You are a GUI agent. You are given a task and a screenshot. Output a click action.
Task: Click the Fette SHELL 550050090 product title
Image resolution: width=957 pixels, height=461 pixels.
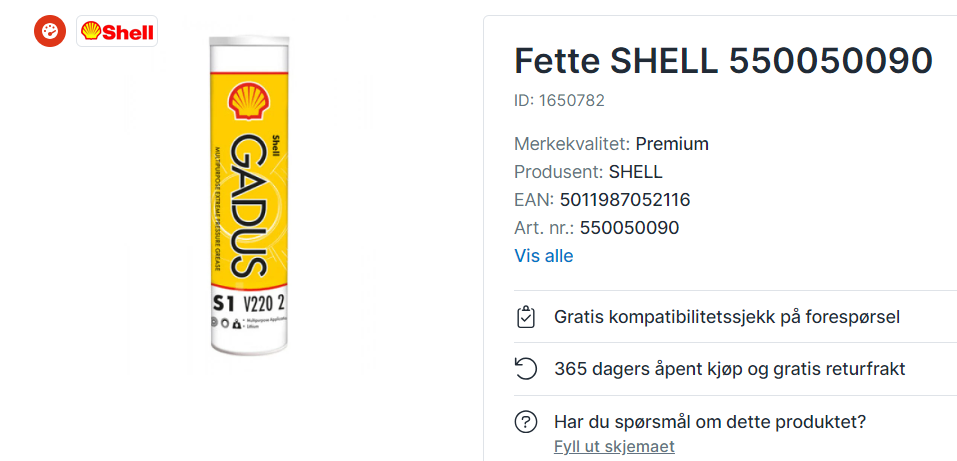[x=723, y=61]
